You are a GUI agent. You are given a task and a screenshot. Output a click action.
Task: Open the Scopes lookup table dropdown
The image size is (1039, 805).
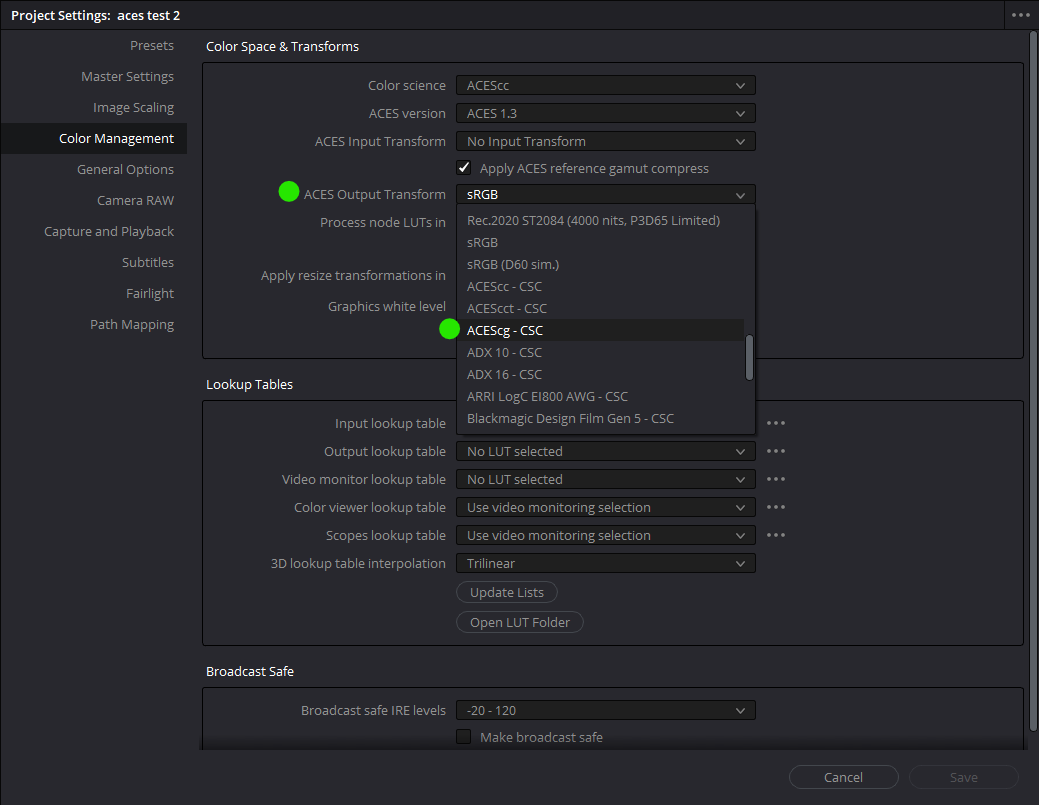606,535
